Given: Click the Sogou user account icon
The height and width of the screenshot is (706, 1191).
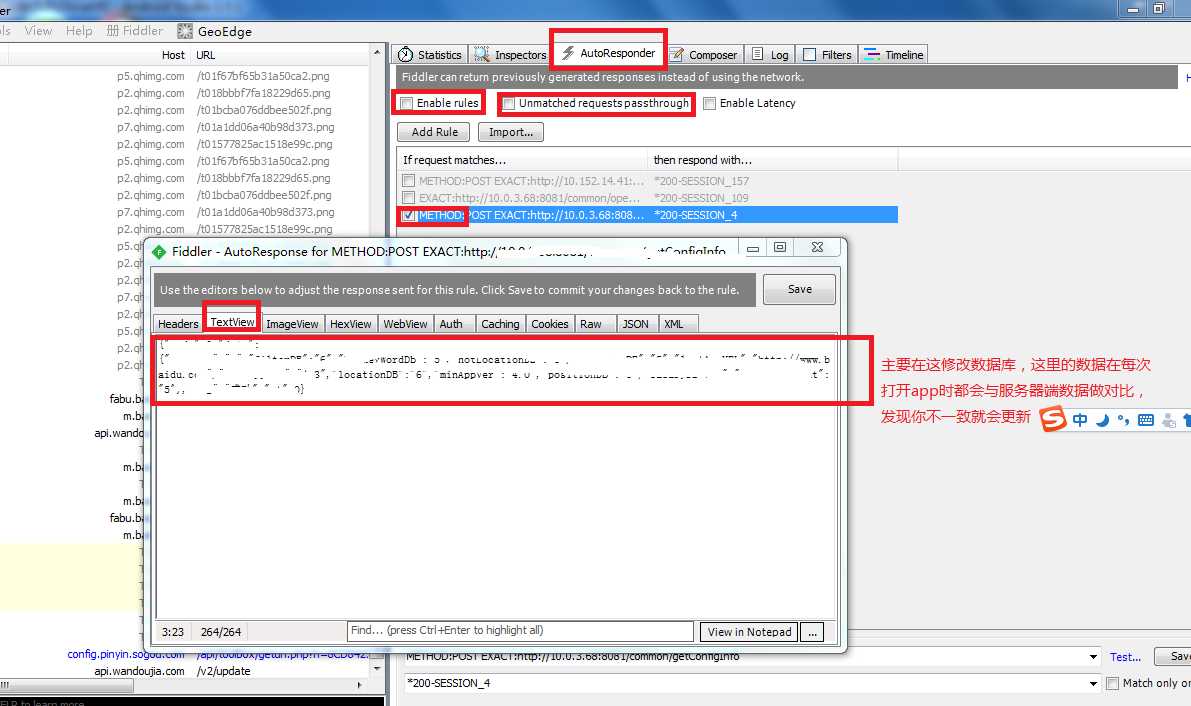Looking at the screenshot, I should pos(1169,420).
